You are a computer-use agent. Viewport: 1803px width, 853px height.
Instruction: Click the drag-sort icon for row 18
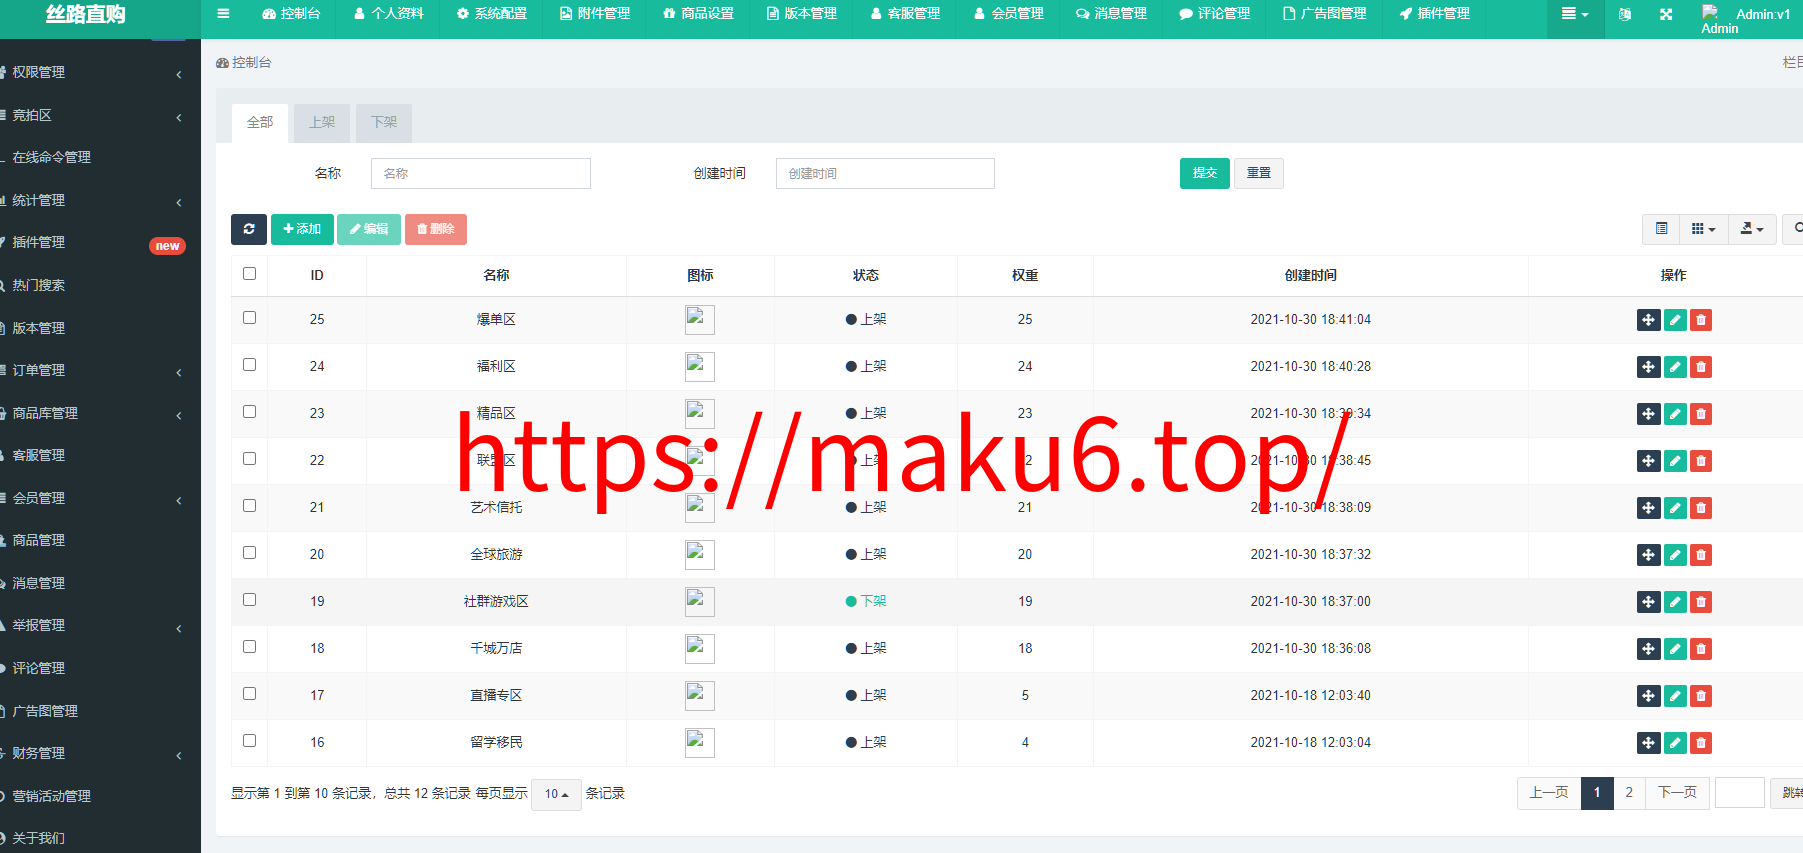[1649, 649]
